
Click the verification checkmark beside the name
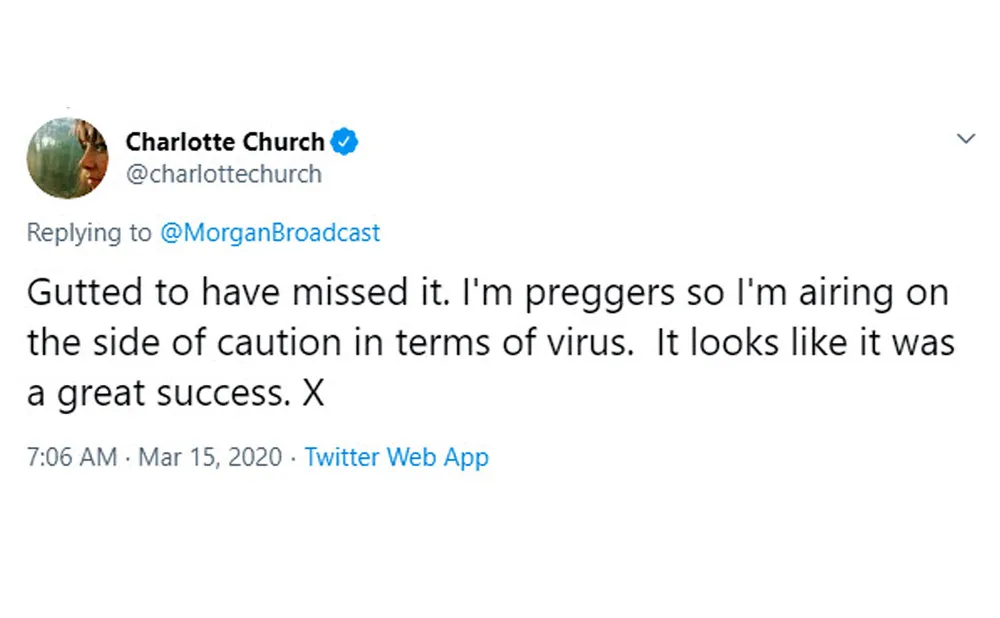tap(344, 142)
